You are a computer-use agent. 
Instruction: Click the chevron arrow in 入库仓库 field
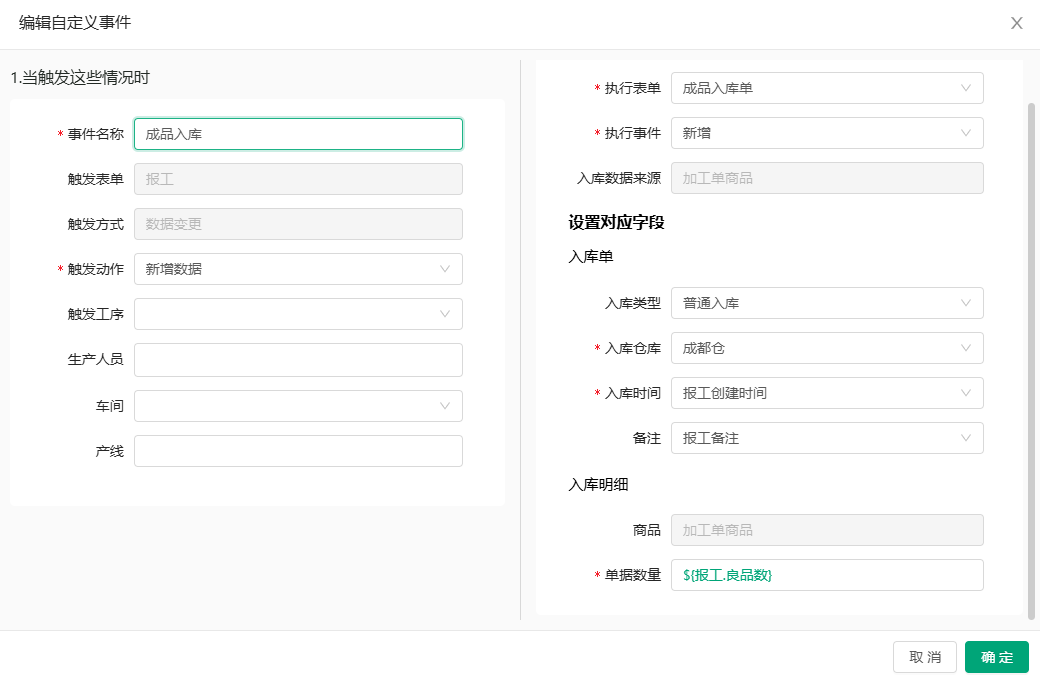966,348
